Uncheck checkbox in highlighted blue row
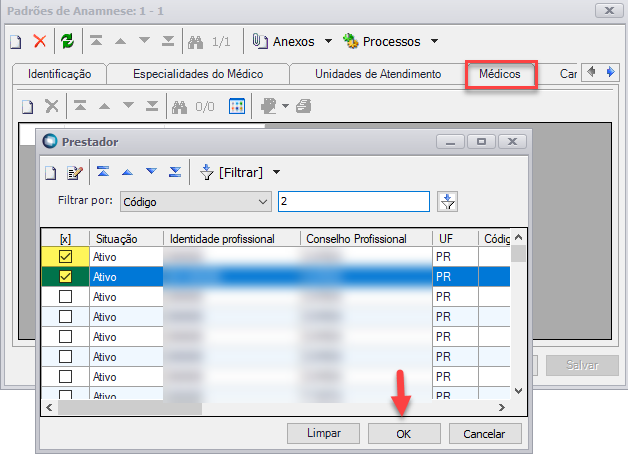Image resolution: width=628 pixels, height=454 pixels. (65, 277)
